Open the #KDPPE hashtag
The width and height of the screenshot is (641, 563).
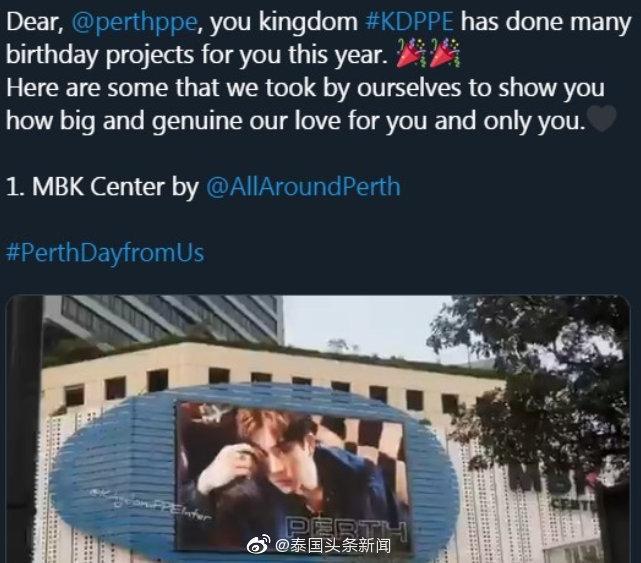point(409,21)
